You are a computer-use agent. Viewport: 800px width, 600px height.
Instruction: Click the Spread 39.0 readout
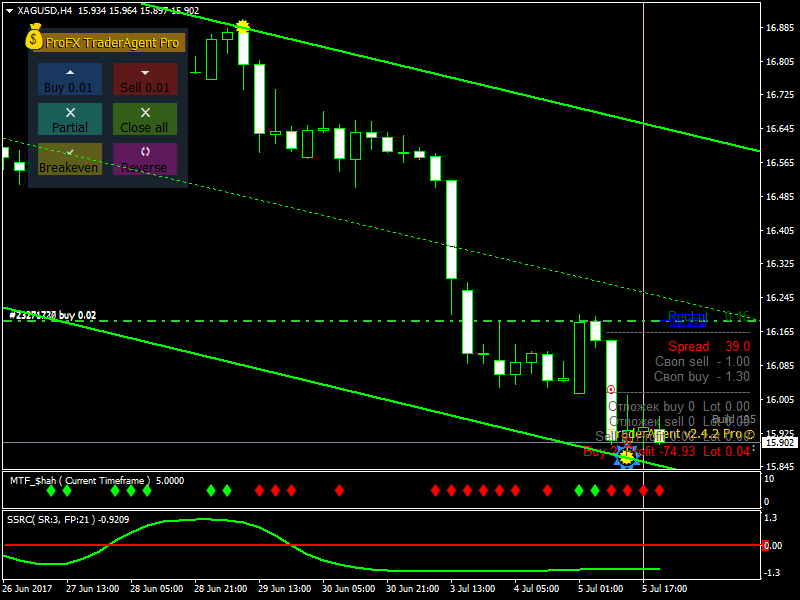coord(709,346)
